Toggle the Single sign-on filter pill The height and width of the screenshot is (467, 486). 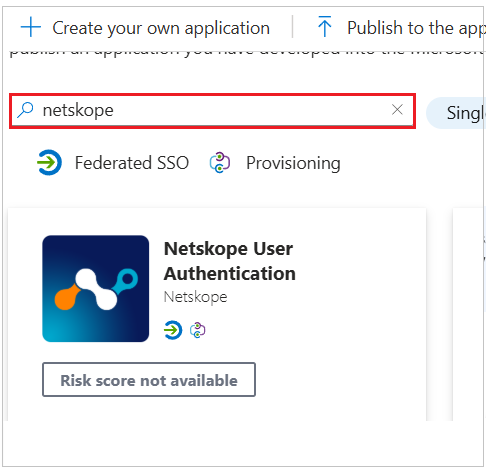456,113
